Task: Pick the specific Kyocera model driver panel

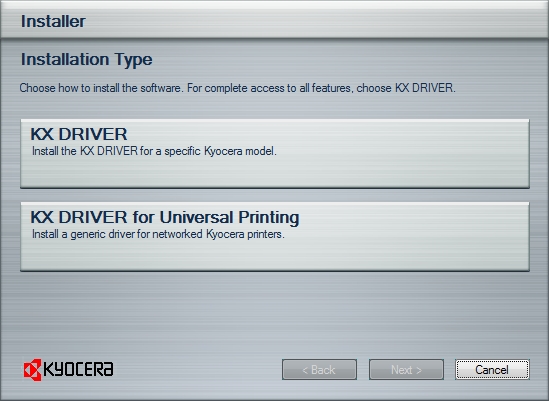Action: (275, 153)
